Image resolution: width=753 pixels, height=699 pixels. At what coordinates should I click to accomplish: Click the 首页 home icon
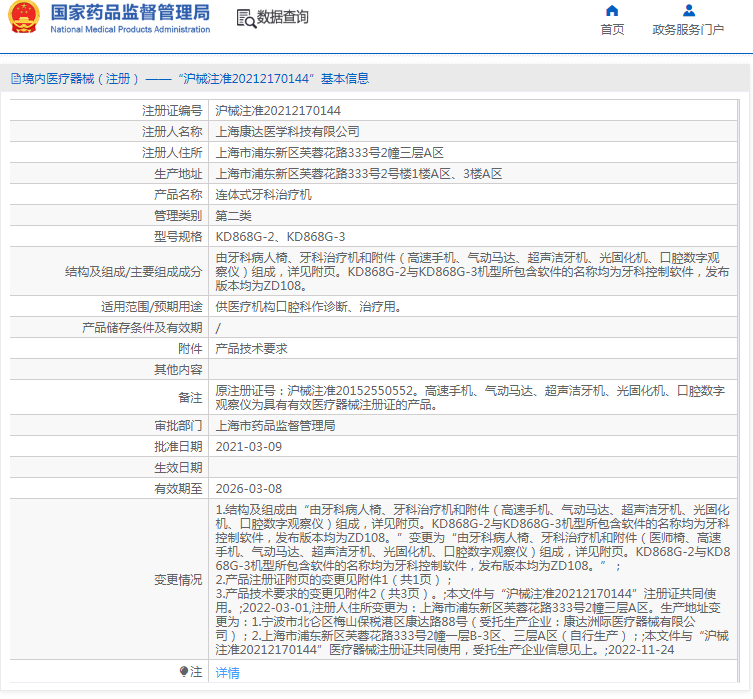612,11
